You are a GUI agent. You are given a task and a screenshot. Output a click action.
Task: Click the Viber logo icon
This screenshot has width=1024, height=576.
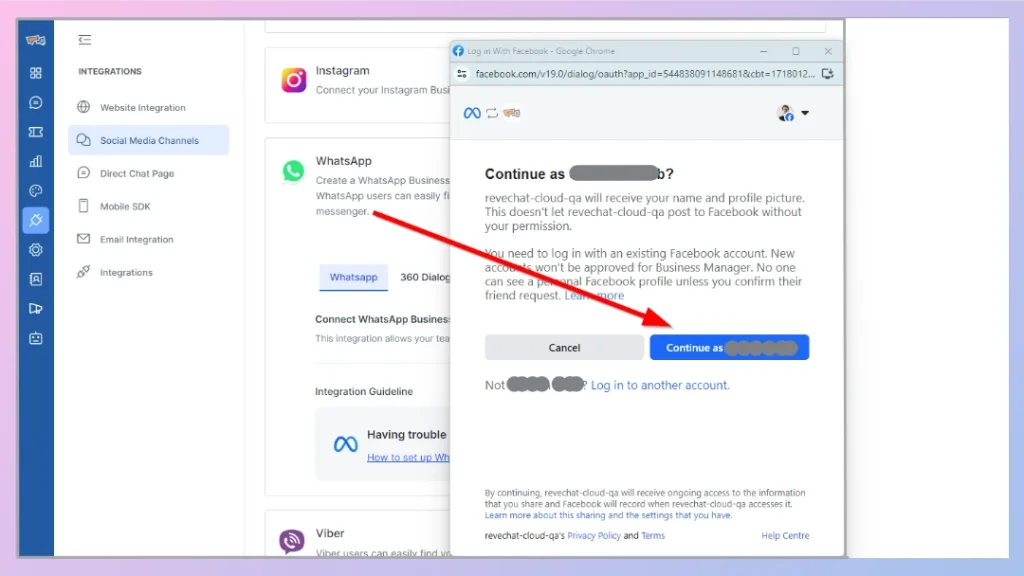coord(292,541)
